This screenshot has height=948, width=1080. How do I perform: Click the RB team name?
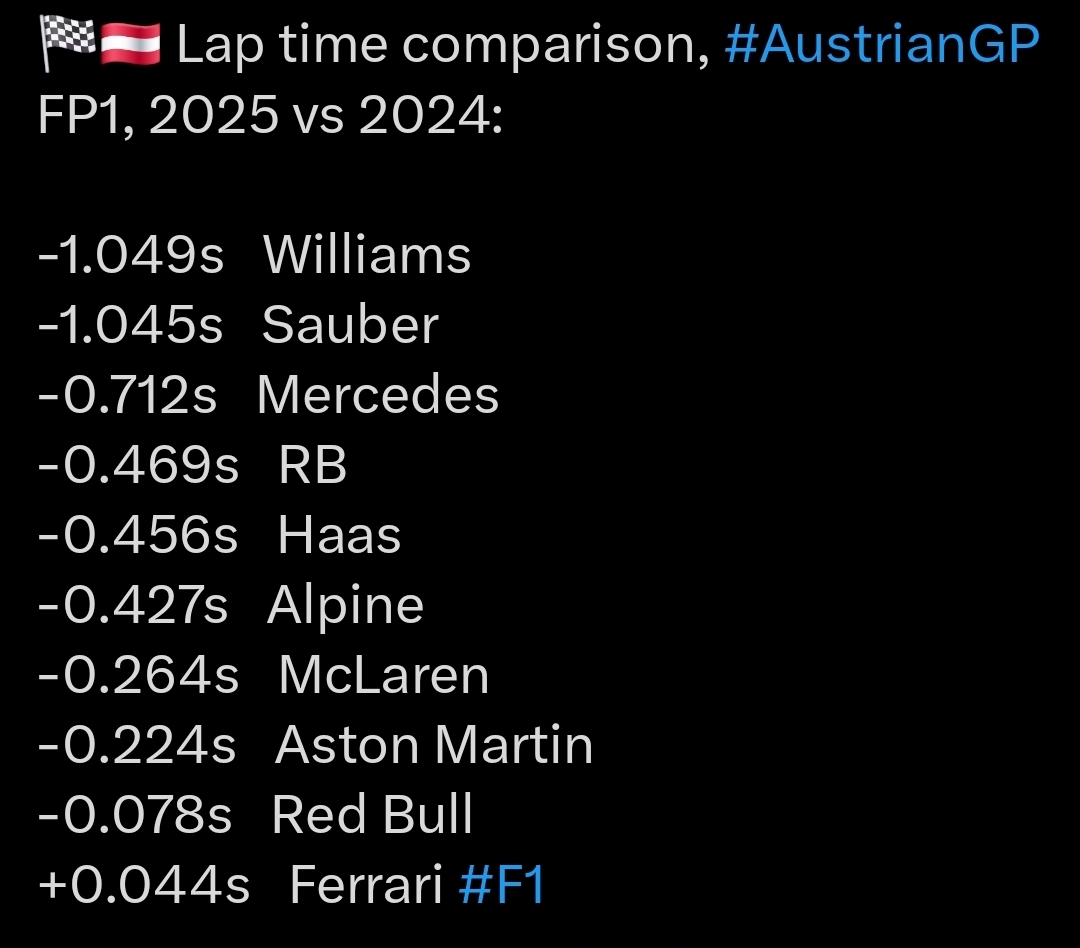(312, 465)
